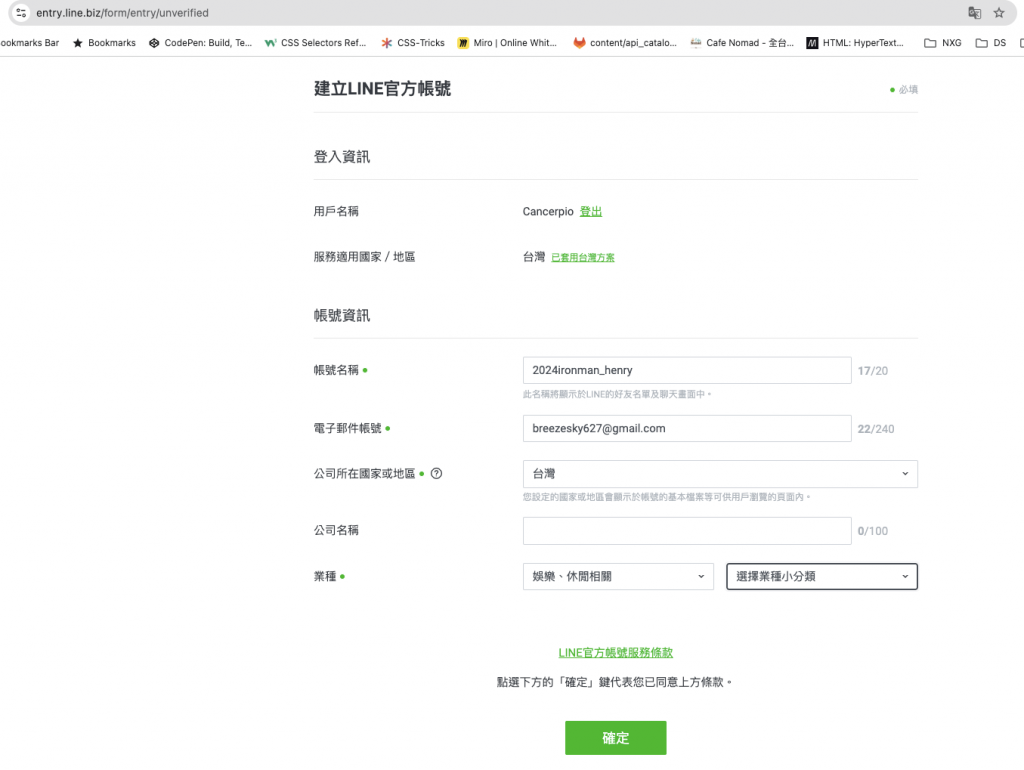The height and width of the screenshot is (770, 1024).
Task: Open the Miro Online Whiteboard bookmark
Action: [507, 42]
